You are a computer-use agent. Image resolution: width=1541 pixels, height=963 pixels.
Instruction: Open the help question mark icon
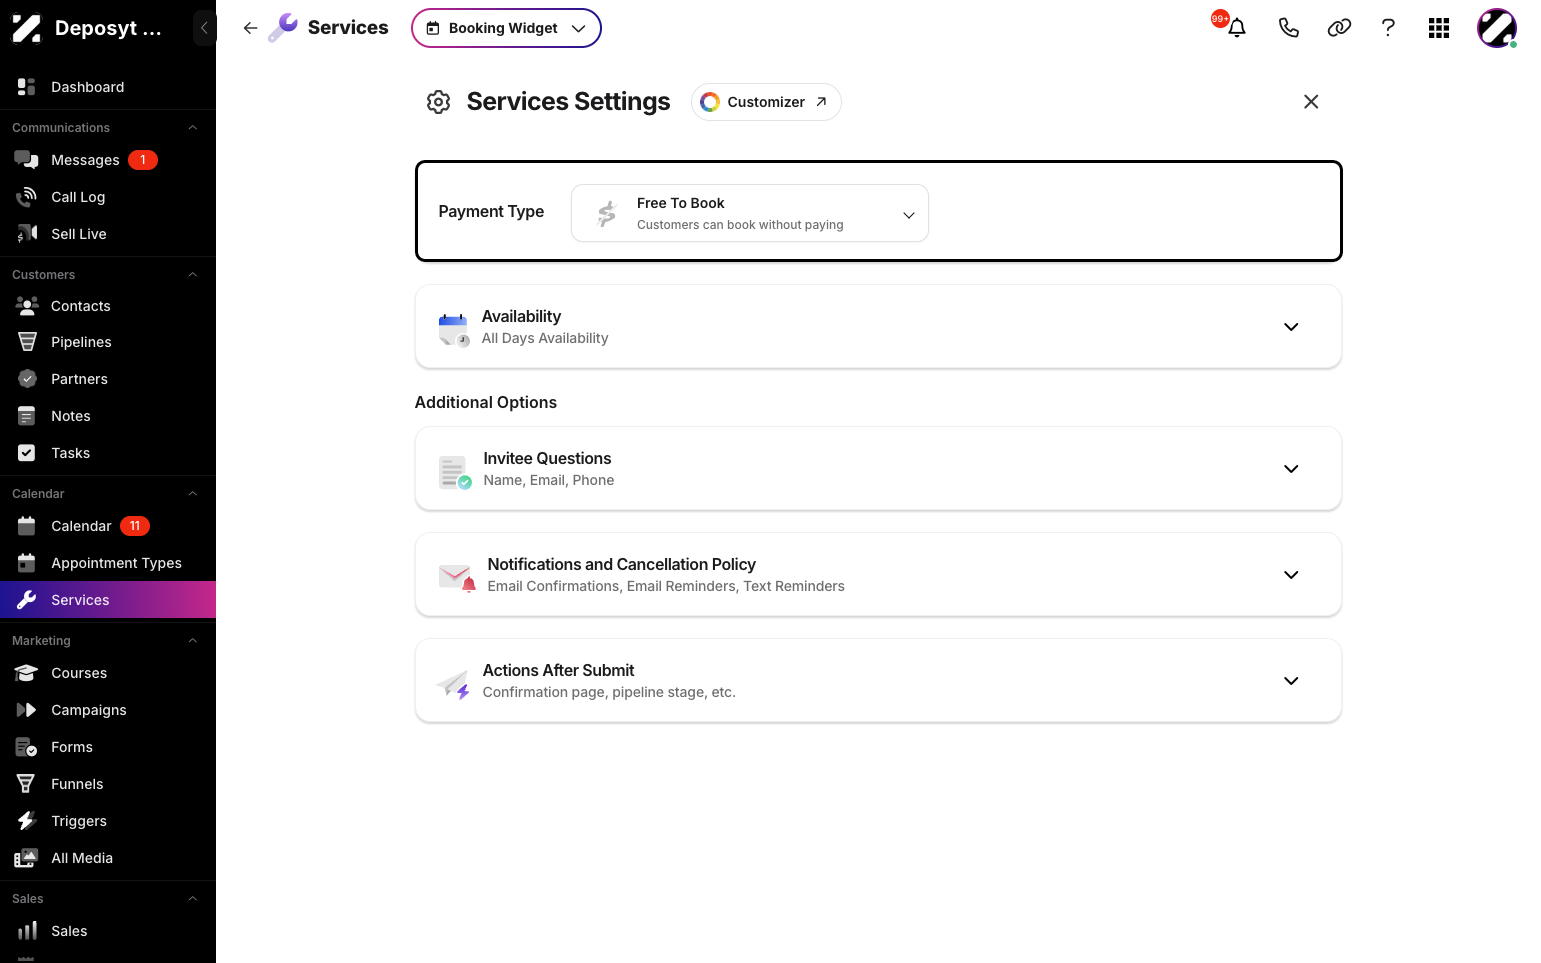[x=1388, y=28]
